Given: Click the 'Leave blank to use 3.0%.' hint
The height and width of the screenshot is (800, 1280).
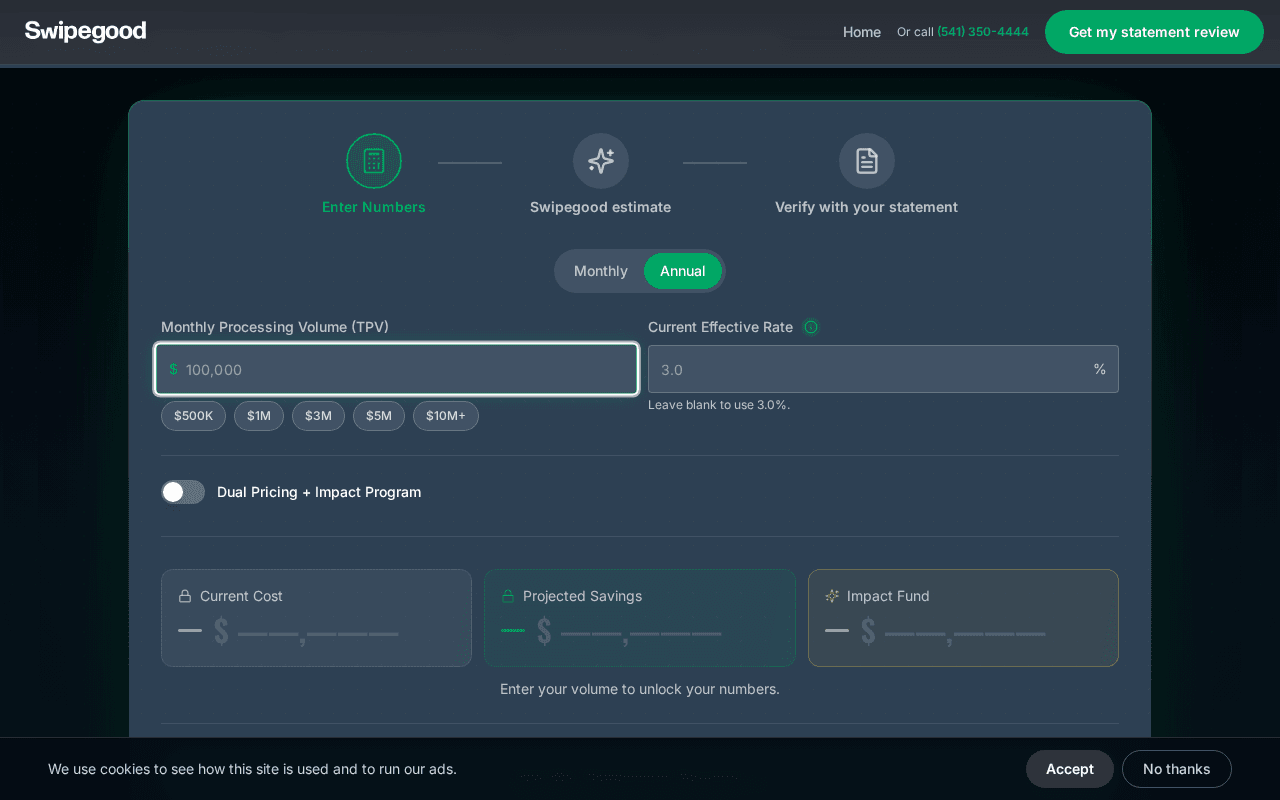Looking at the screenshot, I should coord(719,405).
